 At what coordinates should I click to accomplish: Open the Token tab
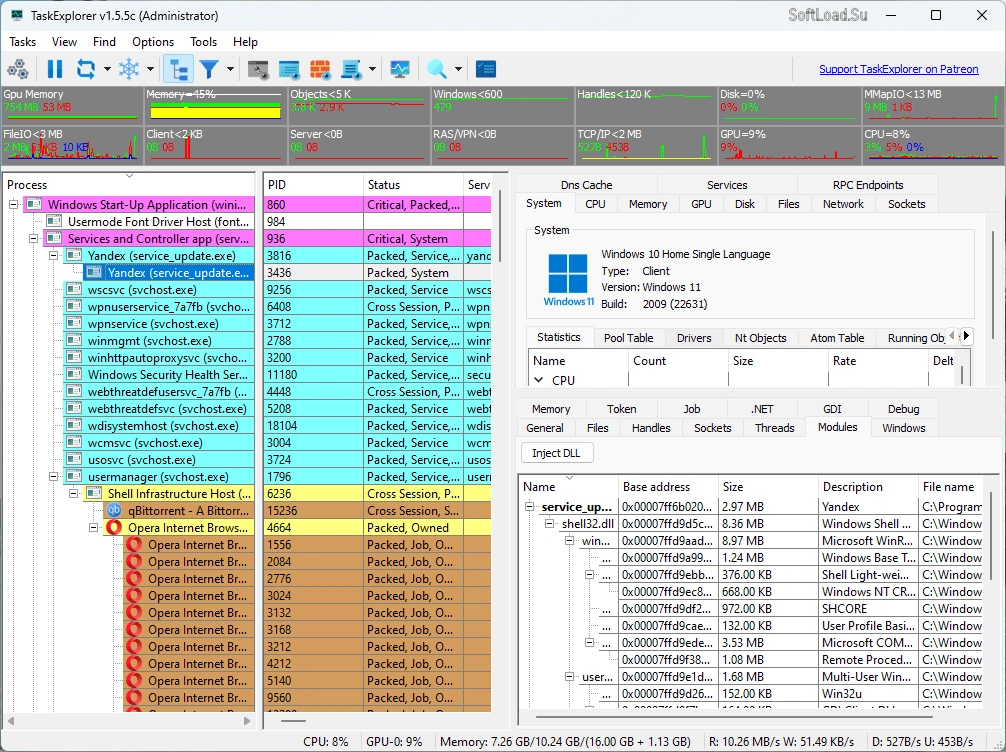tap(621, 409)
